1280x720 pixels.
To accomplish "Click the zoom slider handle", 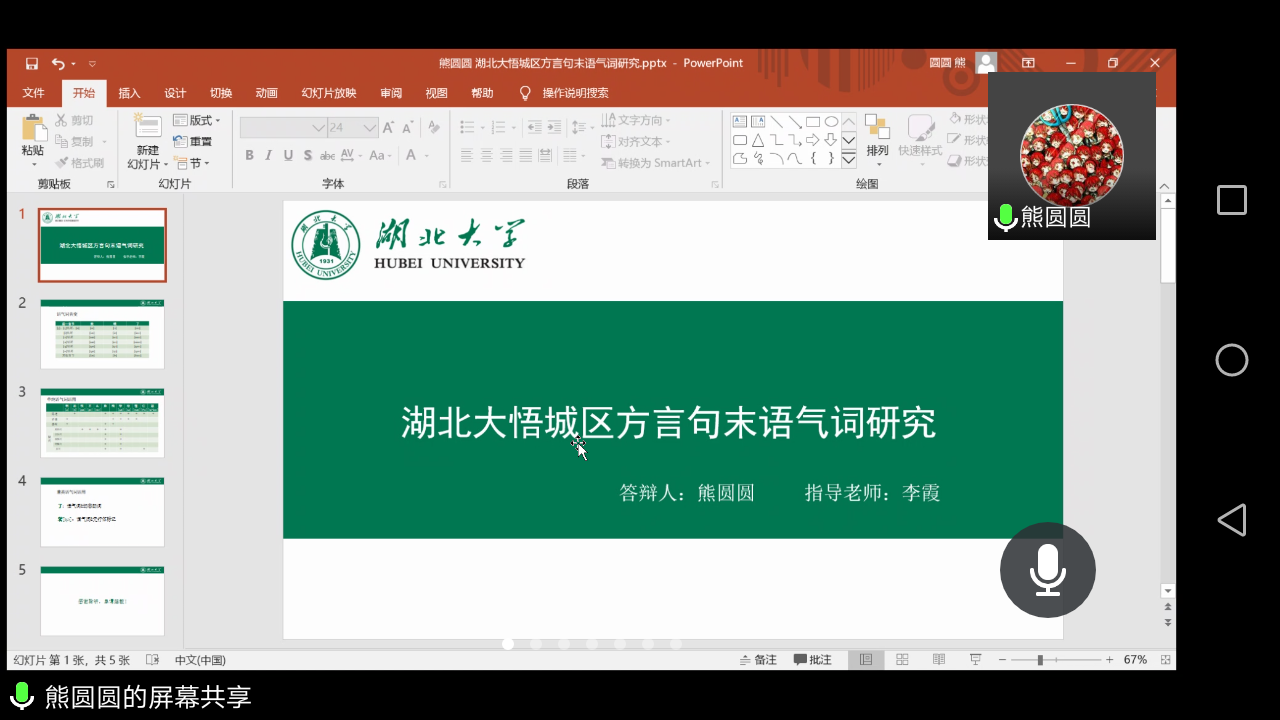I will (x=1040, y=660).
